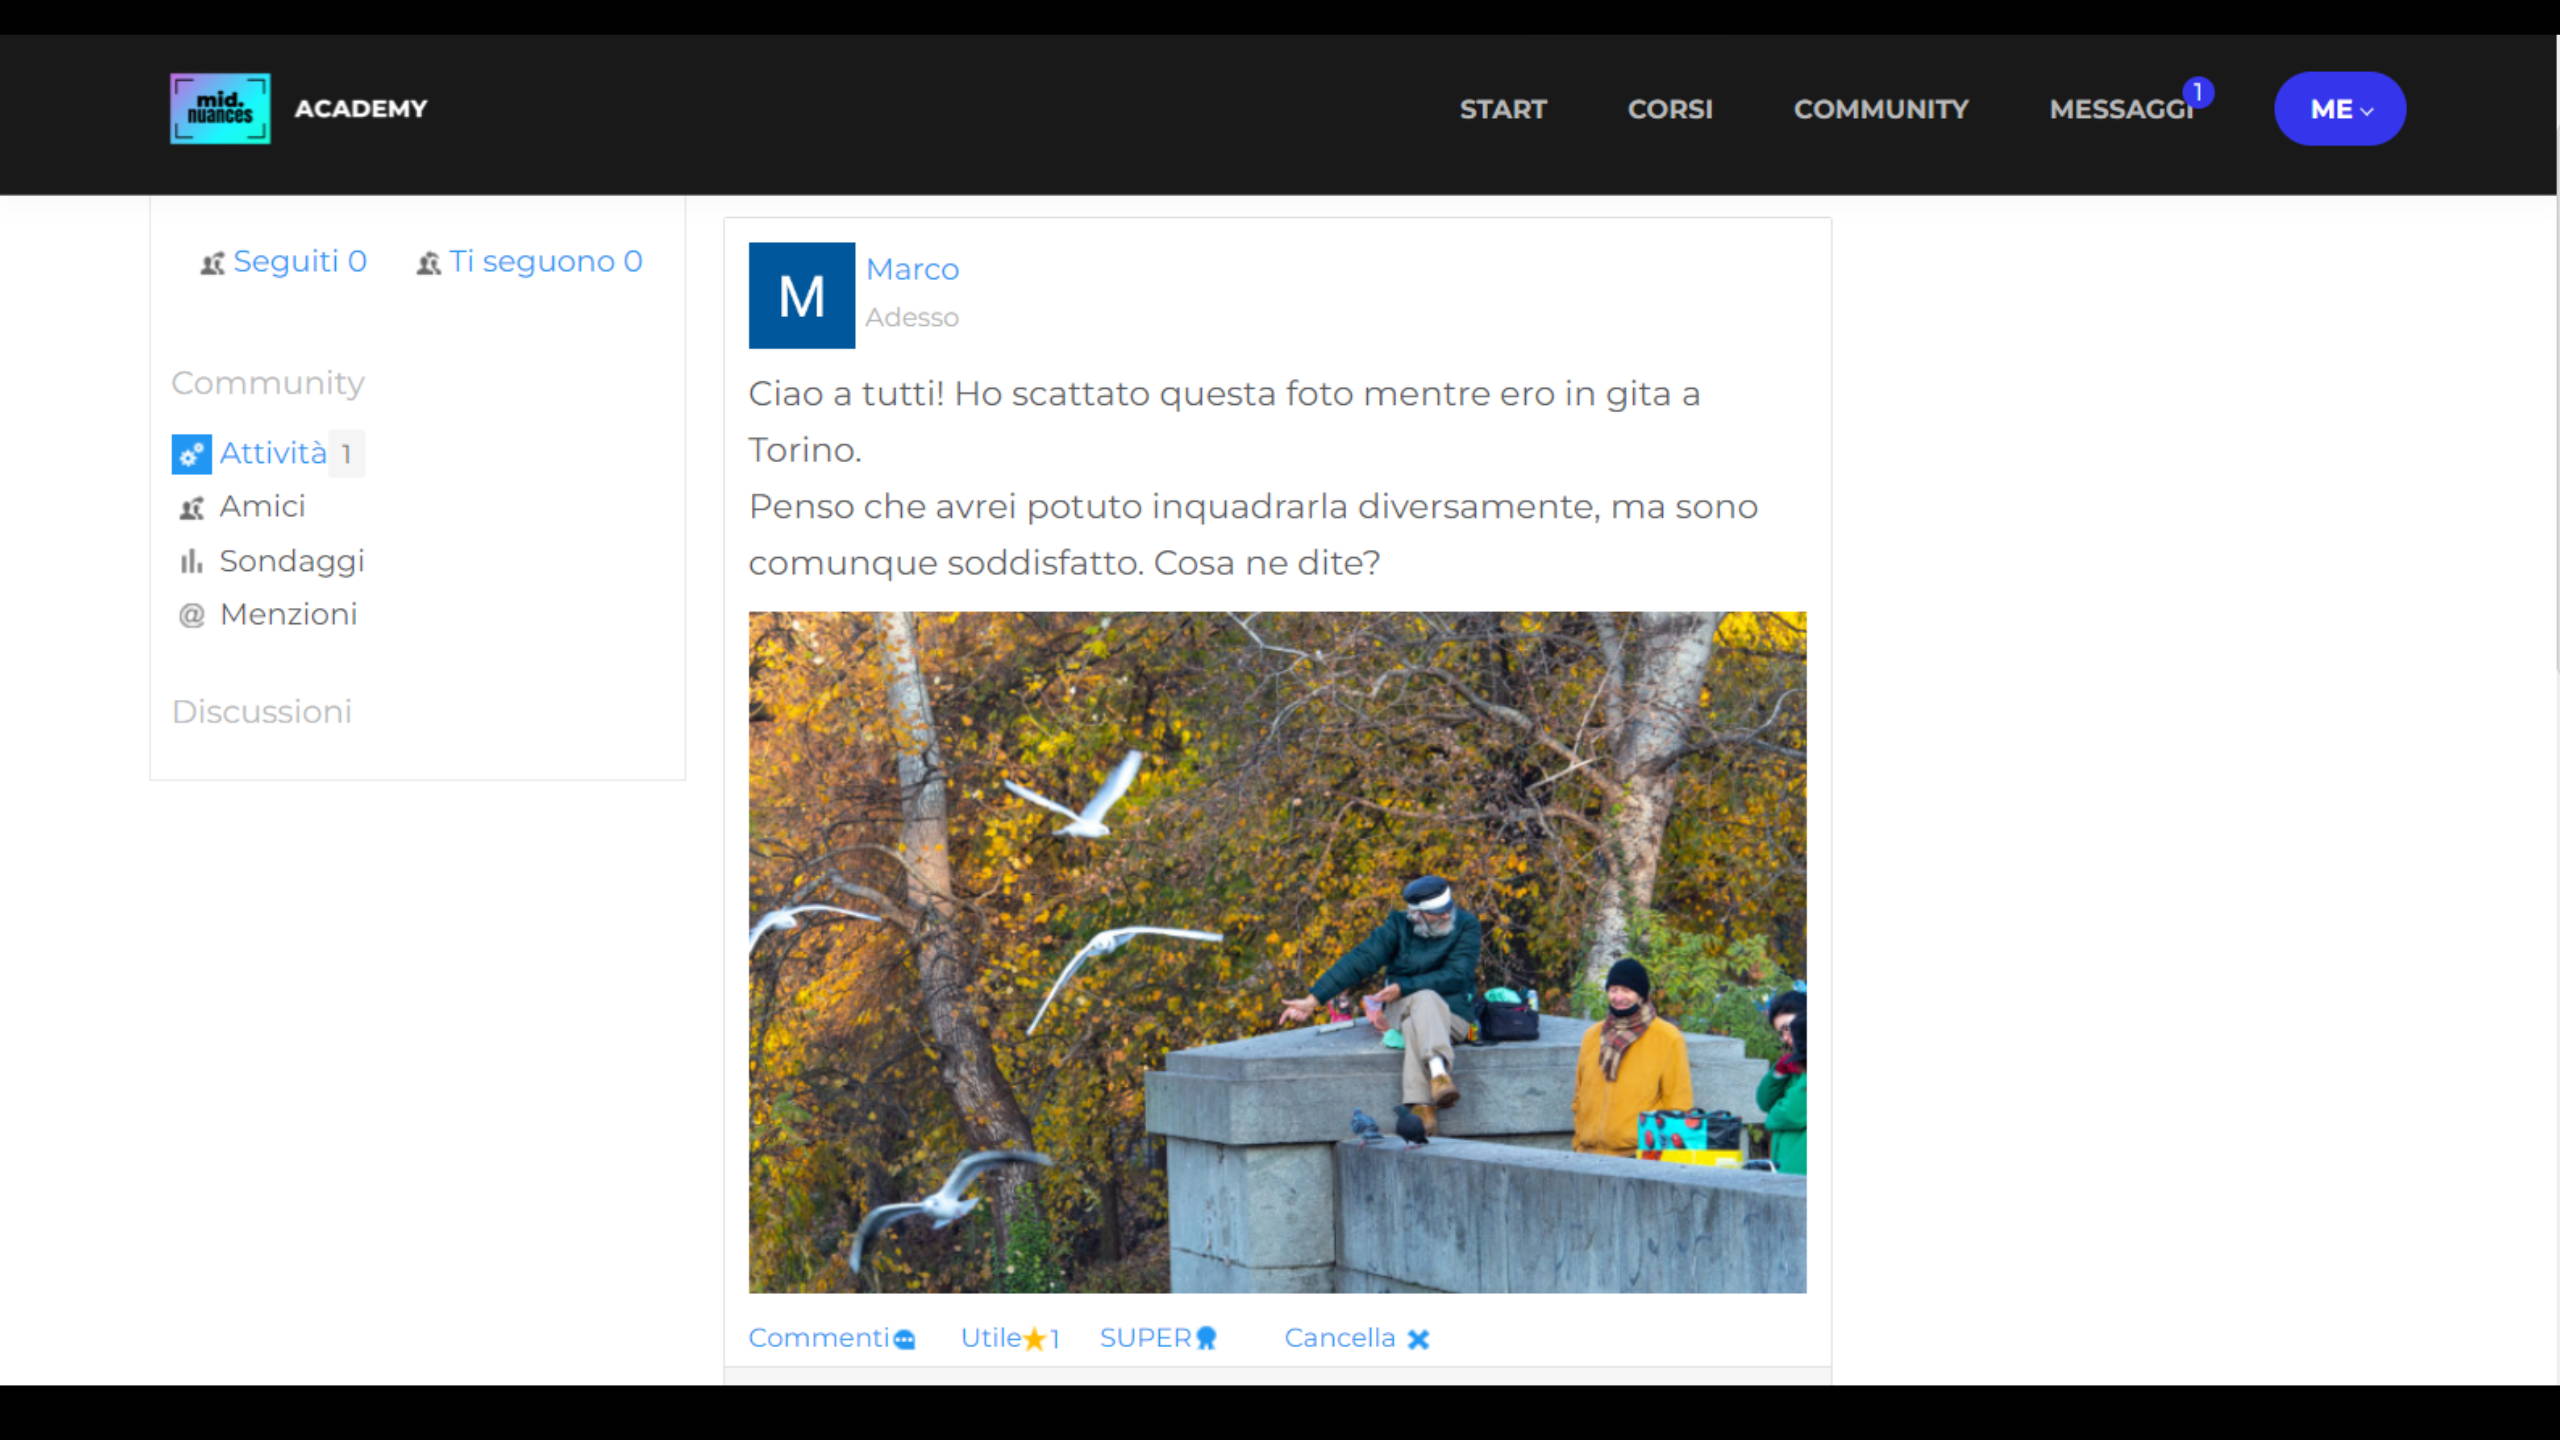
Task: Open the COMMUNITY menu item
Action: 1881,109
